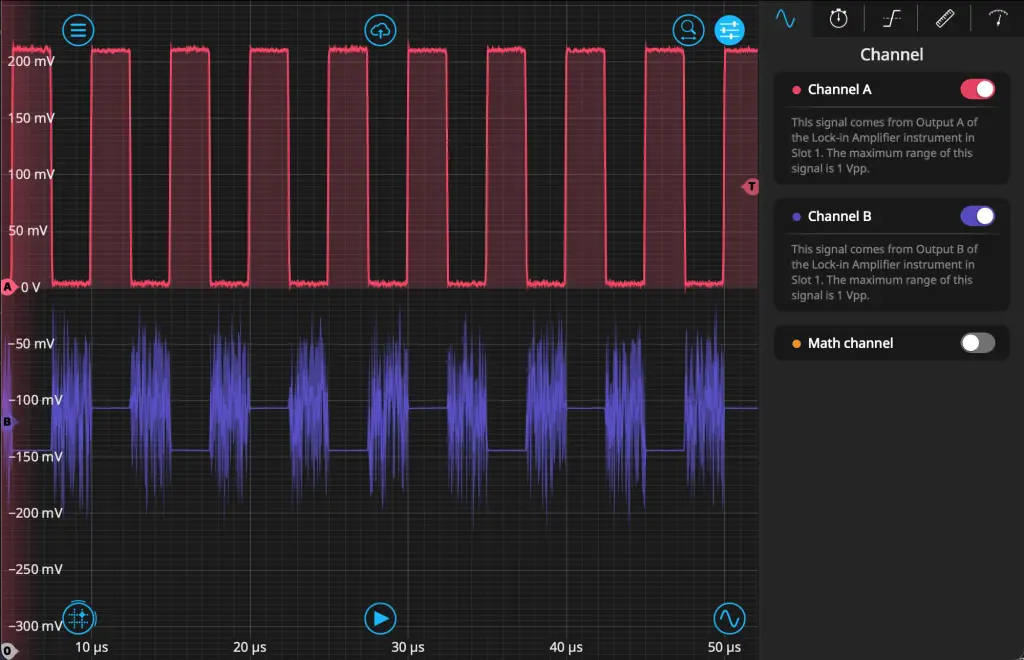The height and width of the screenshot is (660, 1024).
Task: Switch to the Trigger edge tab
Action: pos(891,18)
